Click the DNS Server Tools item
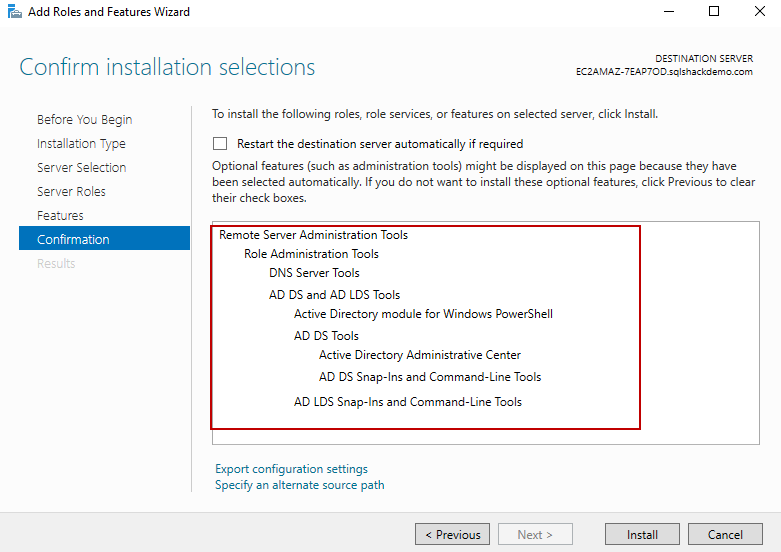 pyautogui.click(x=314, y=273)
